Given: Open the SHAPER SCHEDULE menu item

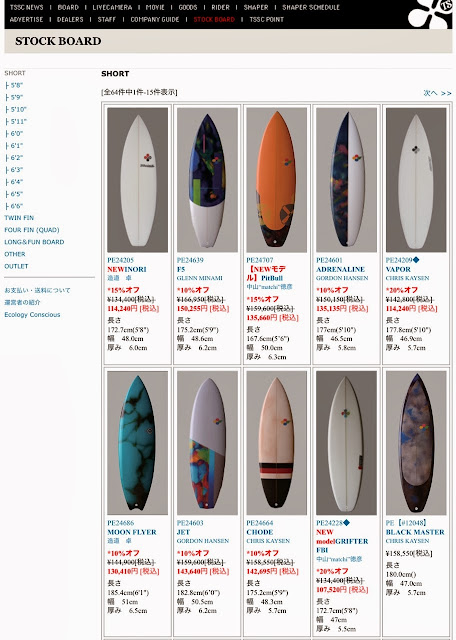Looking at the screenshot, I should tap(311, 7).
